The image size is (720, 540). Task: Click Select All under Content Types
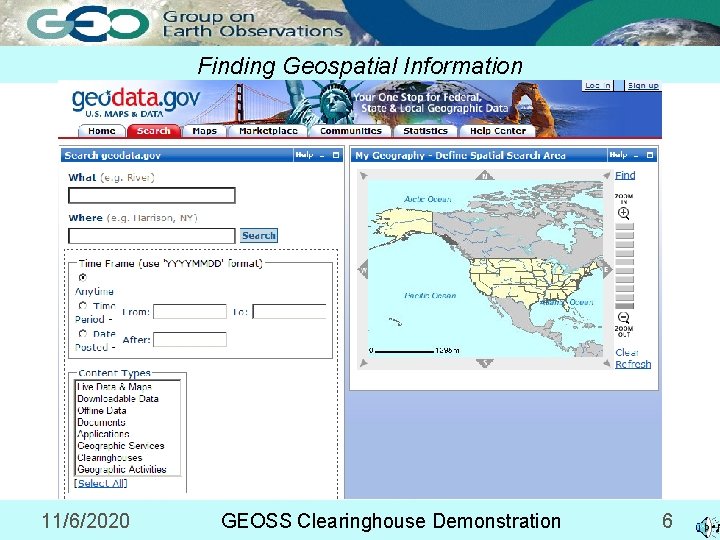101,483
